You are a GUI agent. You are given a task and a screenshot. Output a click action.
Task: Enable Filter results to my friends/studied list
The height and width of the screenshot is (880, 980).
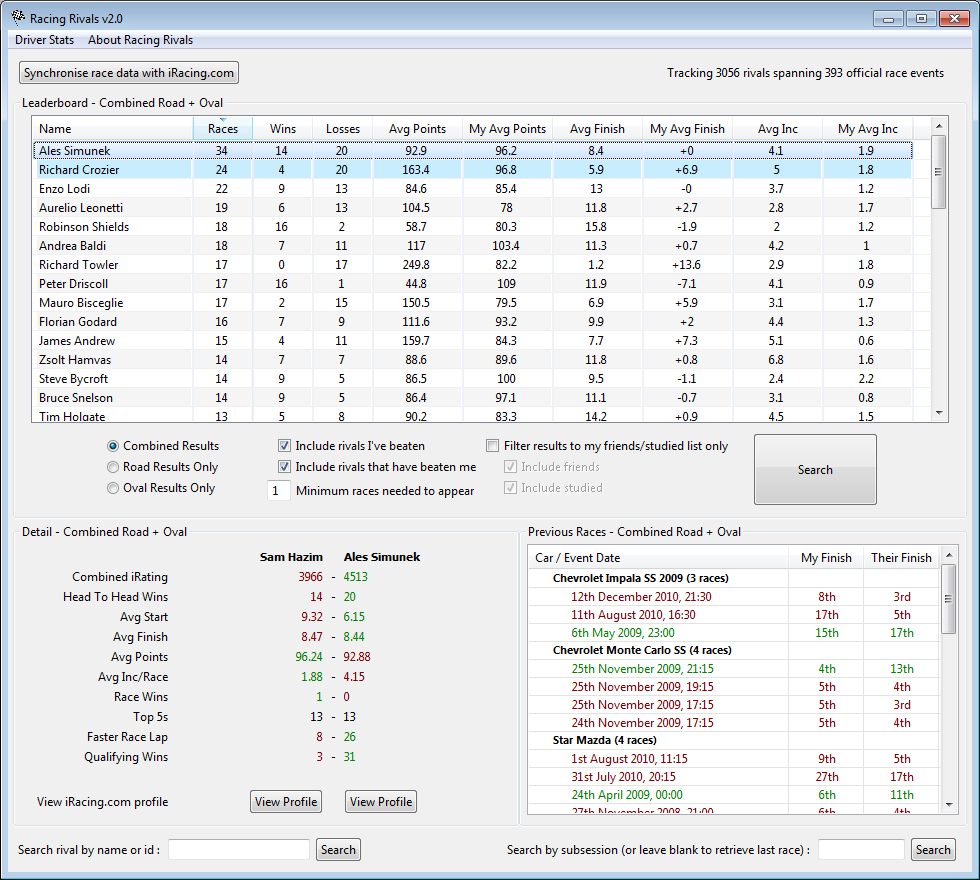[x=492, y=446]
